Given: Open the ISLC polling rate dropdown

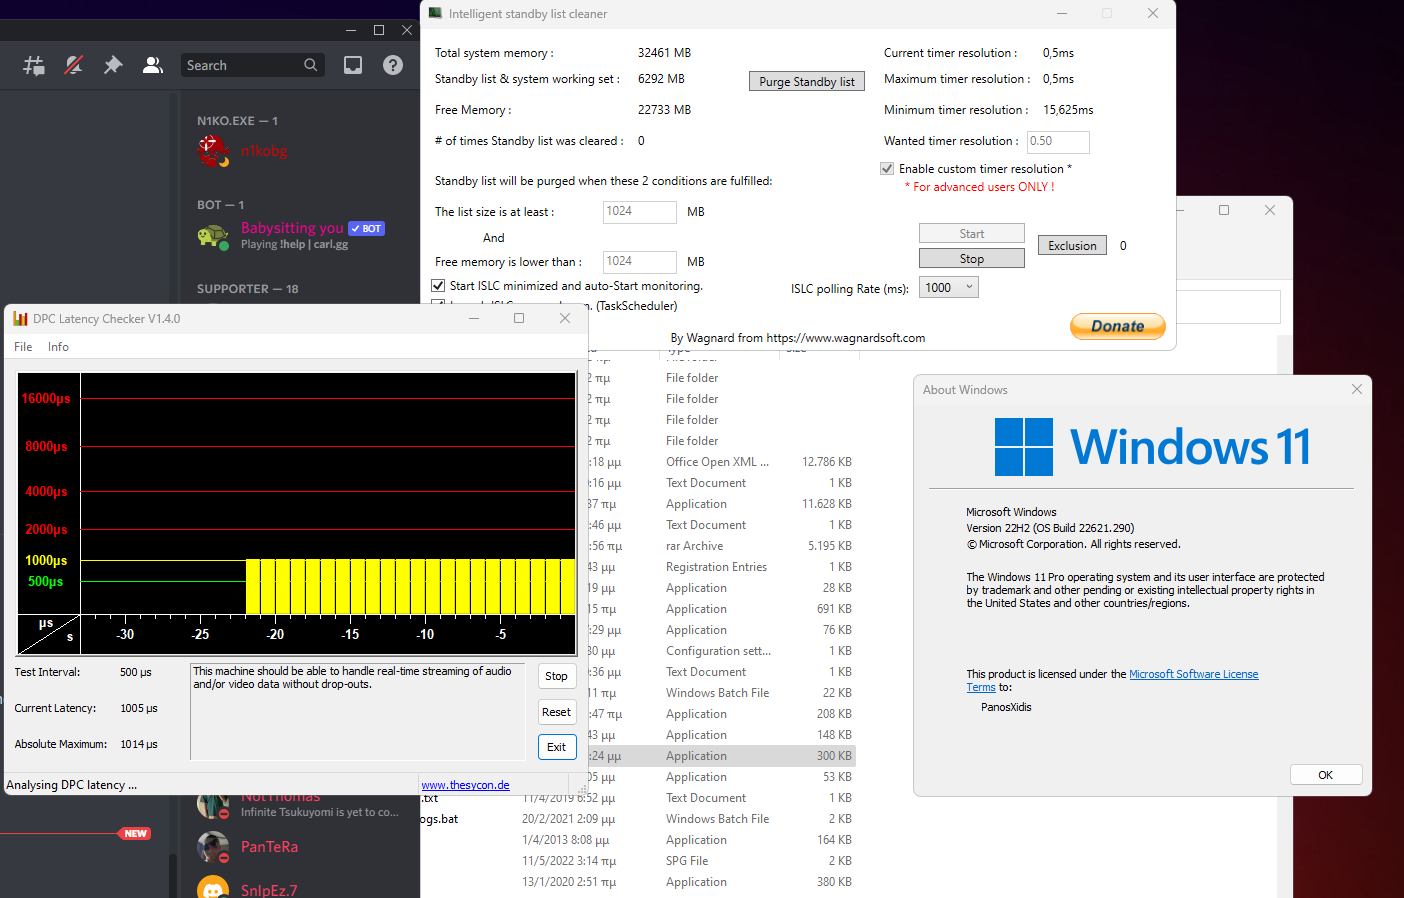Looking at the screenshot, I should tap(949, 288).
